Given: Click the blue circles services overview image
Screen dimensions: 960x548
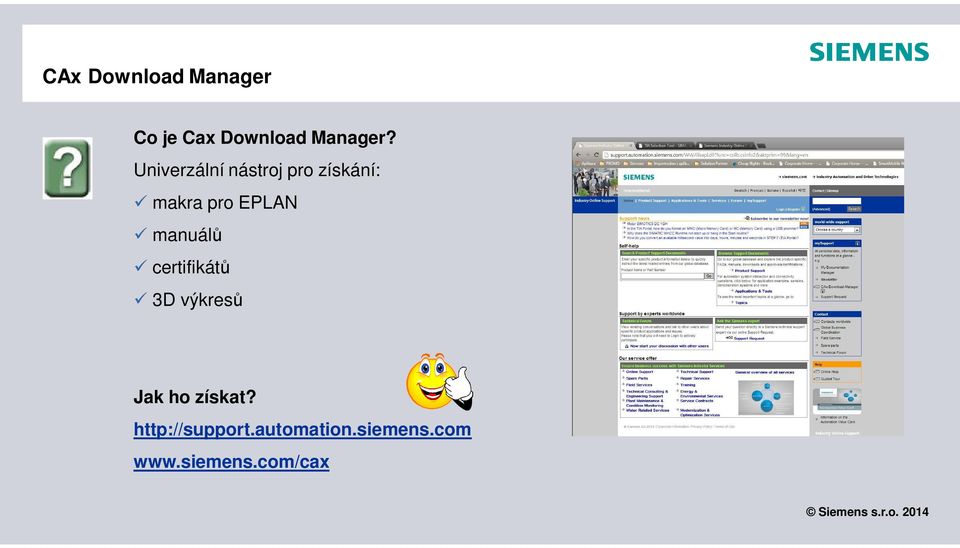Looking at the screenshot, I should pos(766,398).
